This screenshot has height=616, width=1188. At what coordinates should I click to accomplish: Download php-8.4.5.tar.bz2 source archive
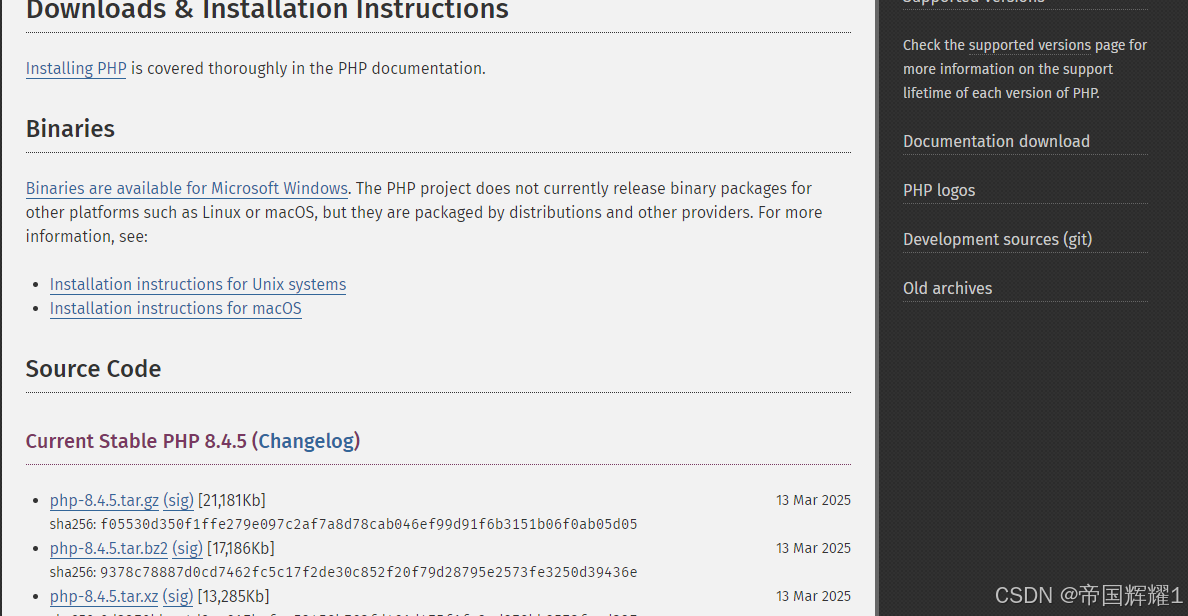109,549
